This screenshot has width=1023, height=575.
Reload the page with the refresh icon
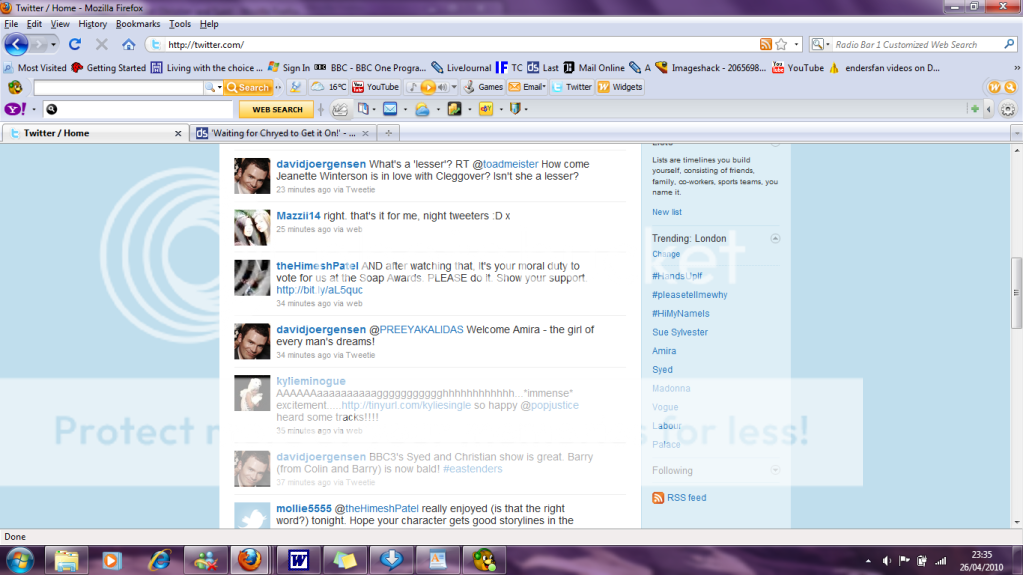(74, 44)
